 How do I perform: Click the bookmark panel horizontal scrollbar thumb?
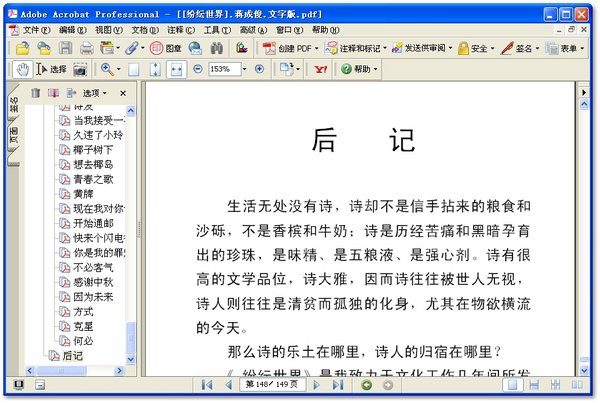coord(62,370)
